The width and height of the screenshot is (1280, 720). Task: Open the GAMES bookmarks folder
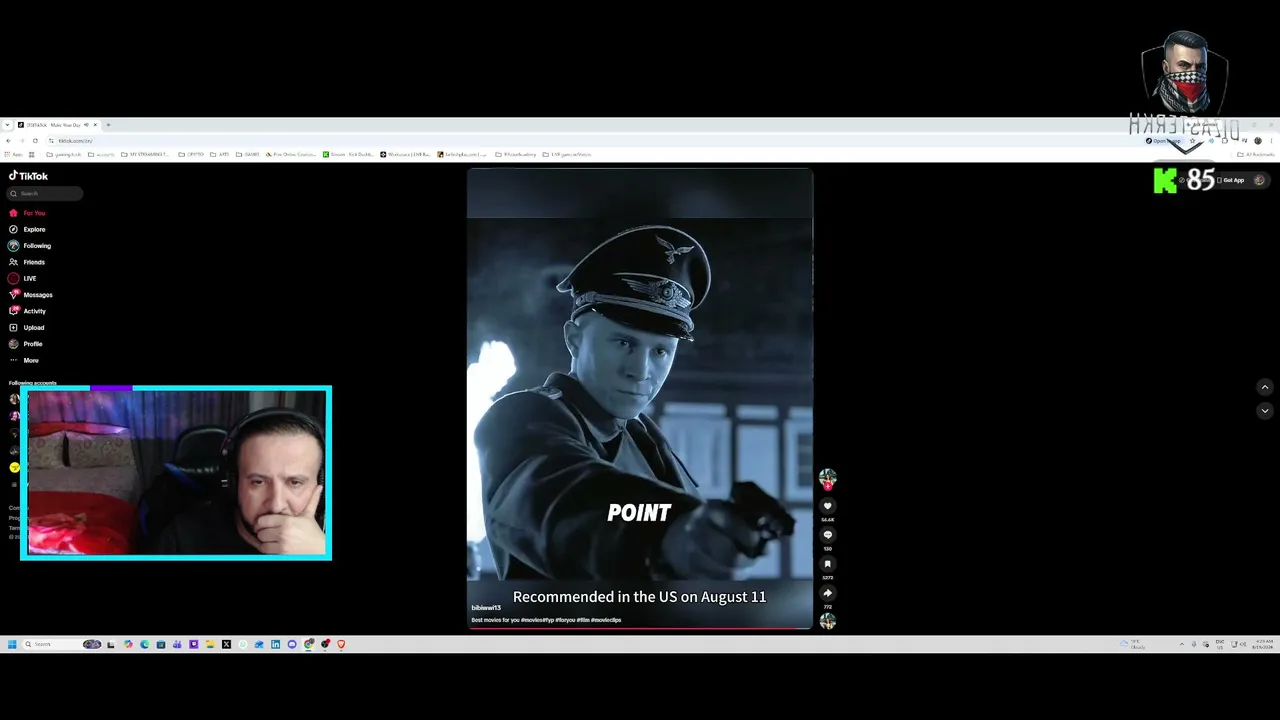click(248, 155)
